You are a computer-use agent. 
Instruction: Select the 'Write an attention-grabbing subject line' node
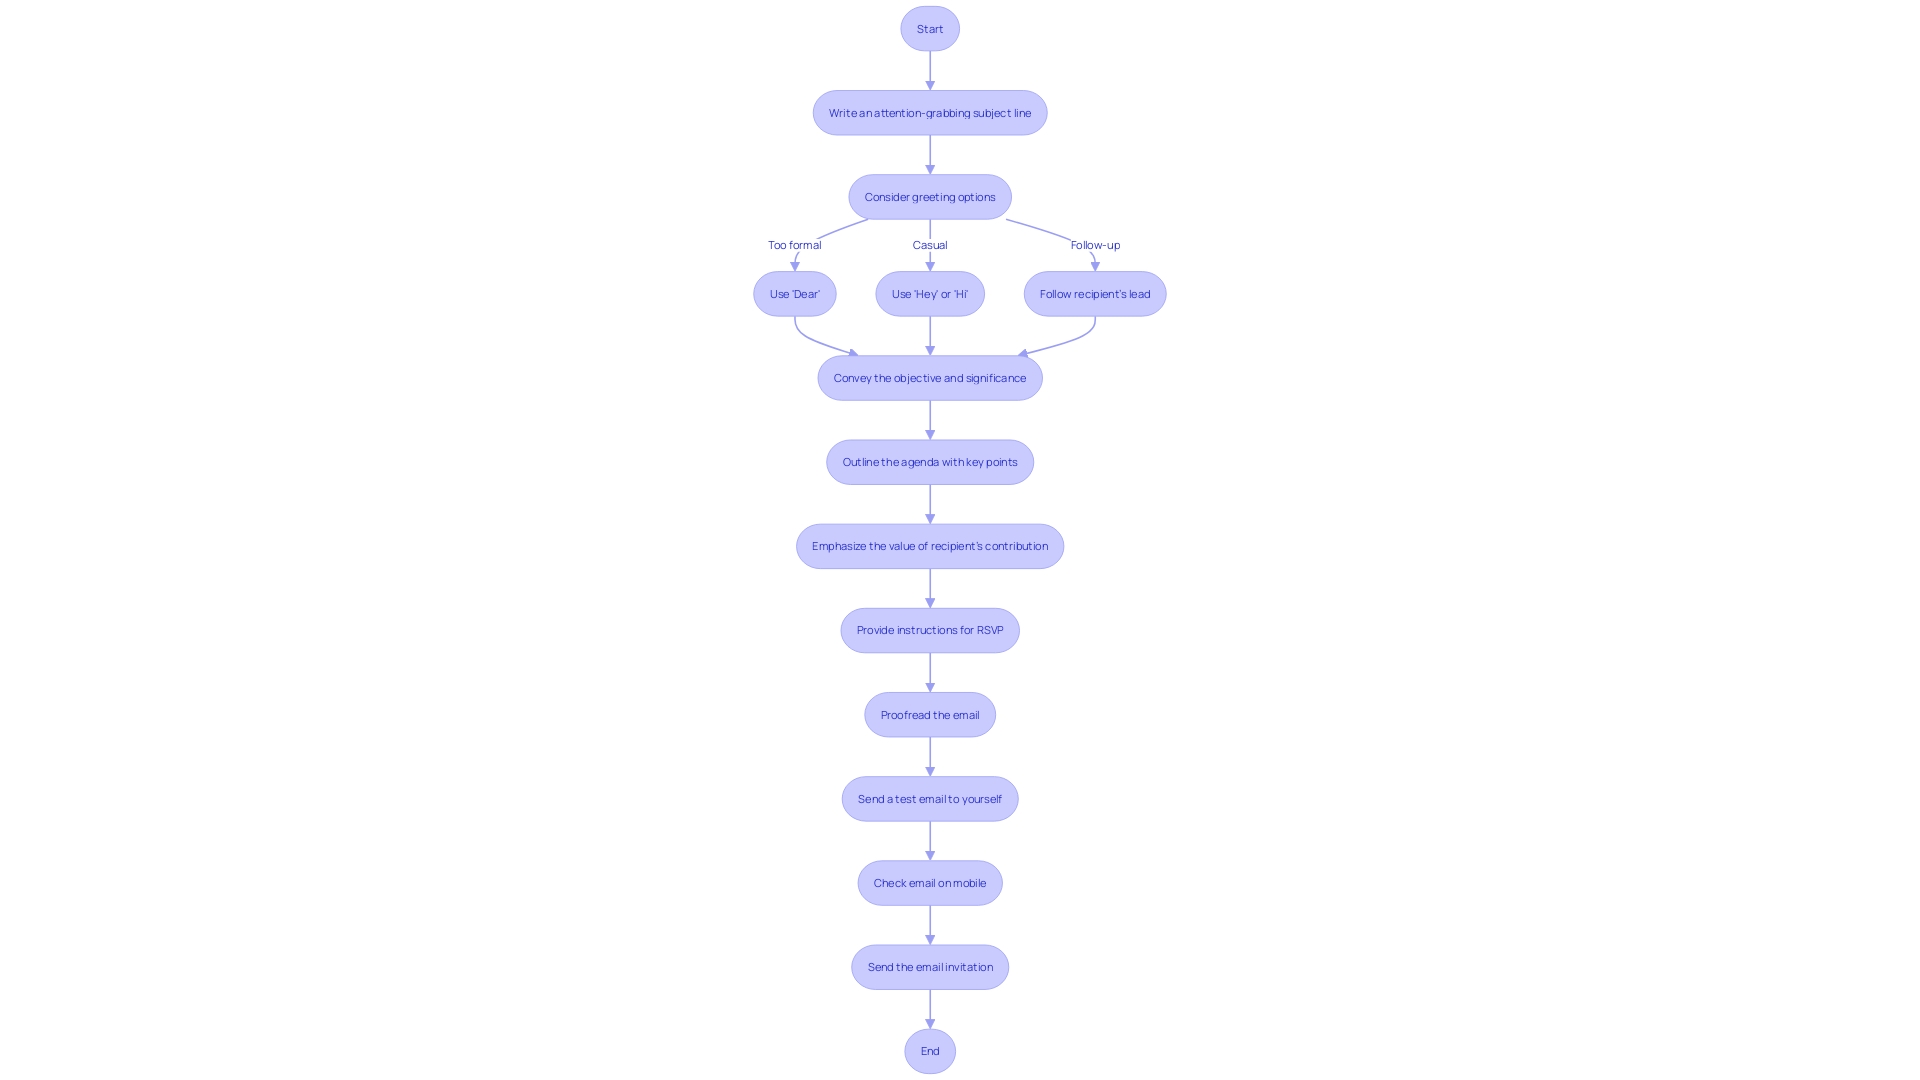[x=930, y=112]
